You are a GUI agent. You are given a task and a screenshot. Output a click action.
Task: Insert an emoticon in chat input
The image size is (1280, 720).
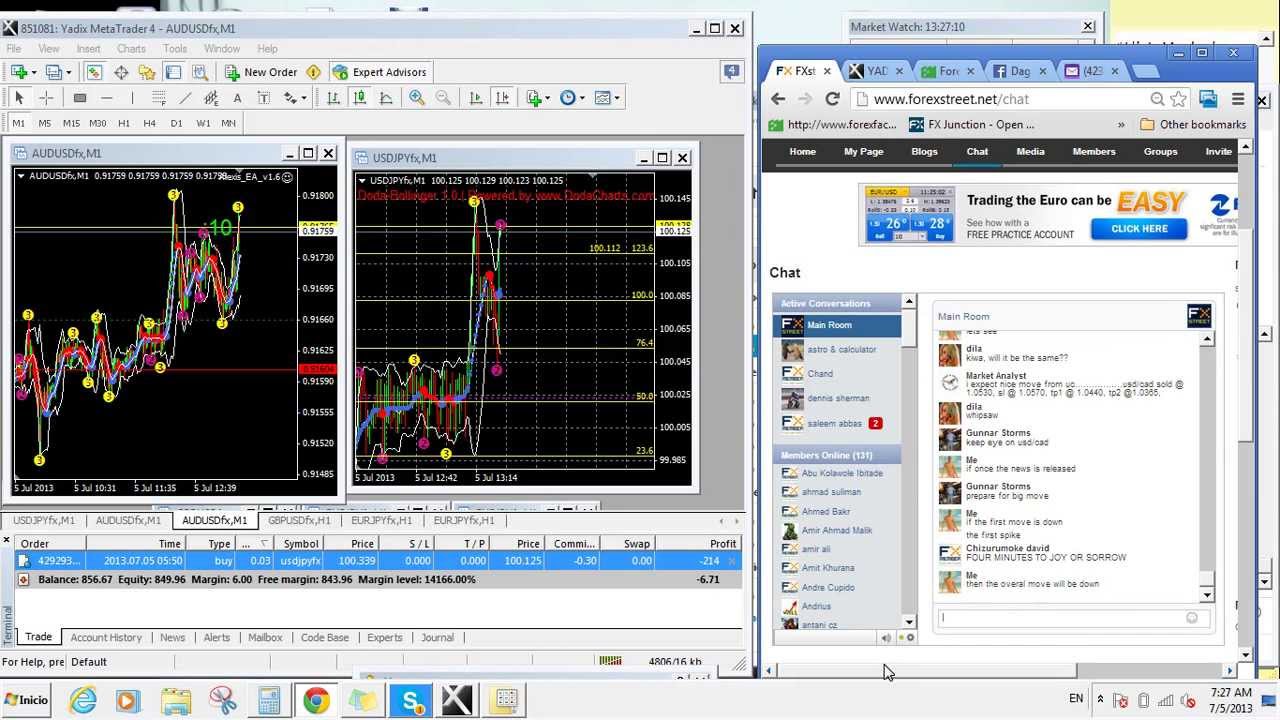(1192, 618)
